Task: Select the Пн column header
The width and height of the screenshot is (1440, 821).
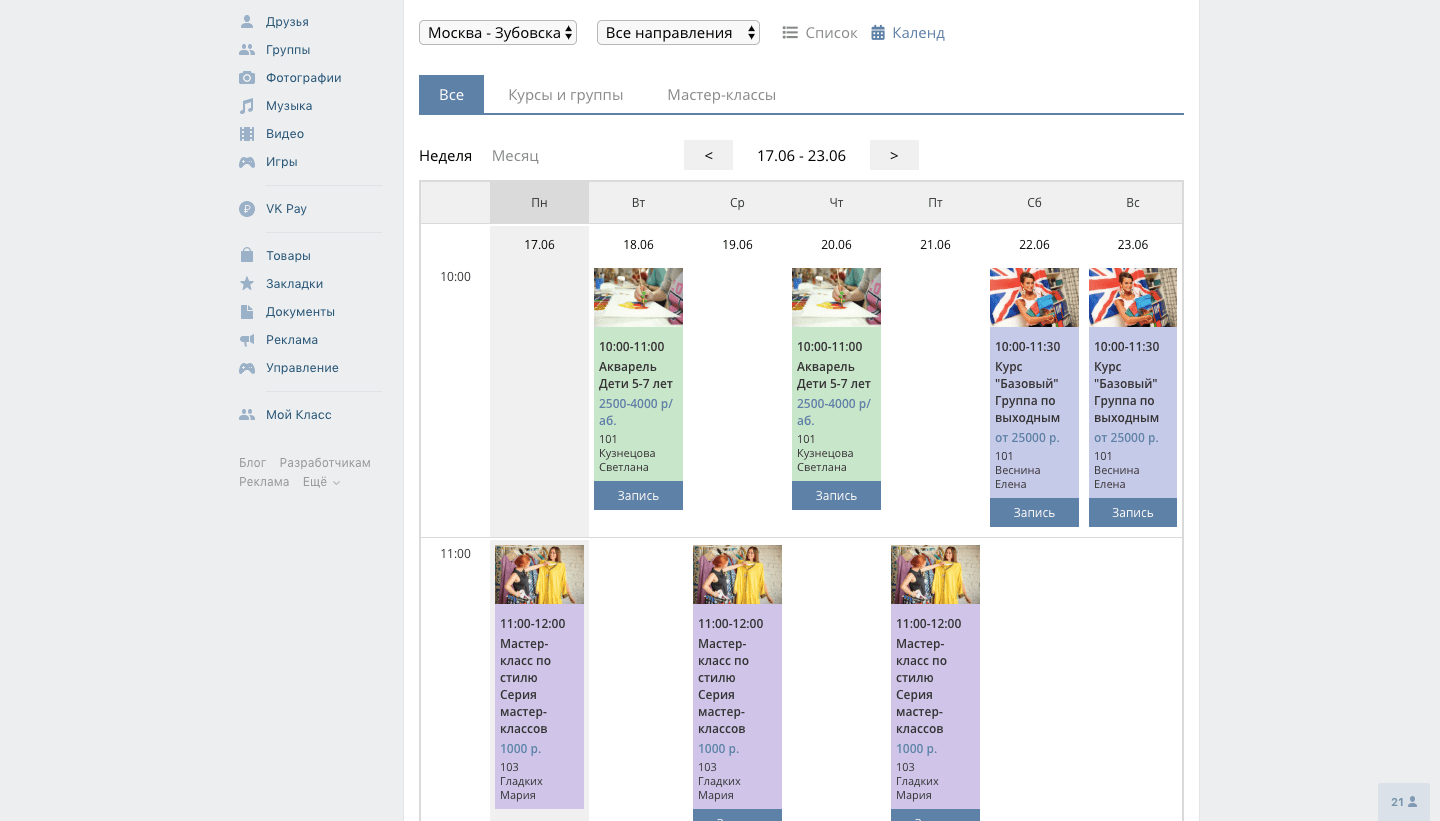Action: [x=539, y=202]
